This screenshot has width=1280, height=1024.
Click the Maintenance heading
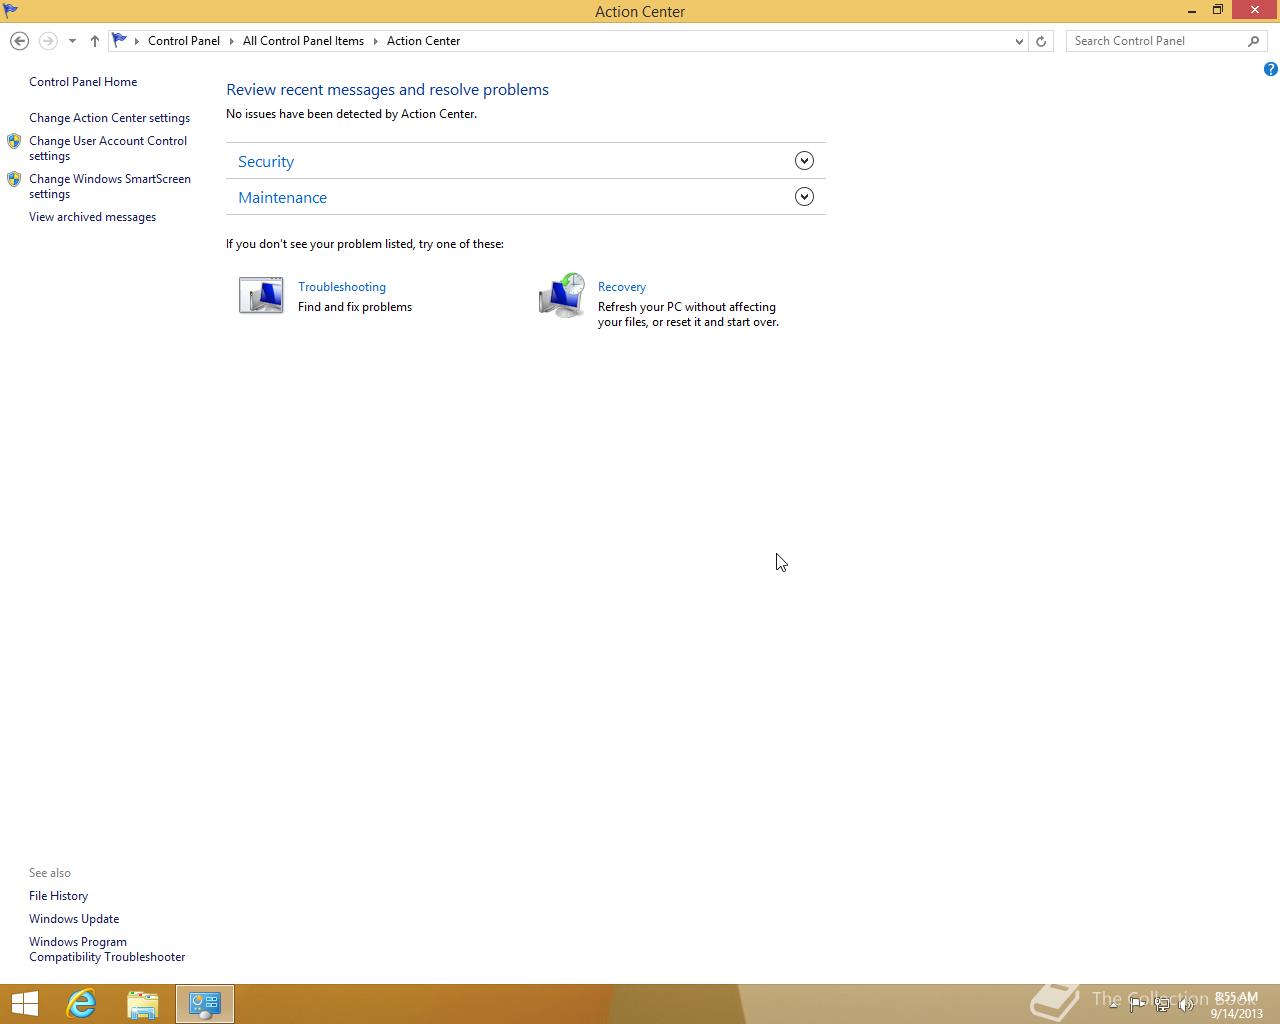[x=282, y=198]
